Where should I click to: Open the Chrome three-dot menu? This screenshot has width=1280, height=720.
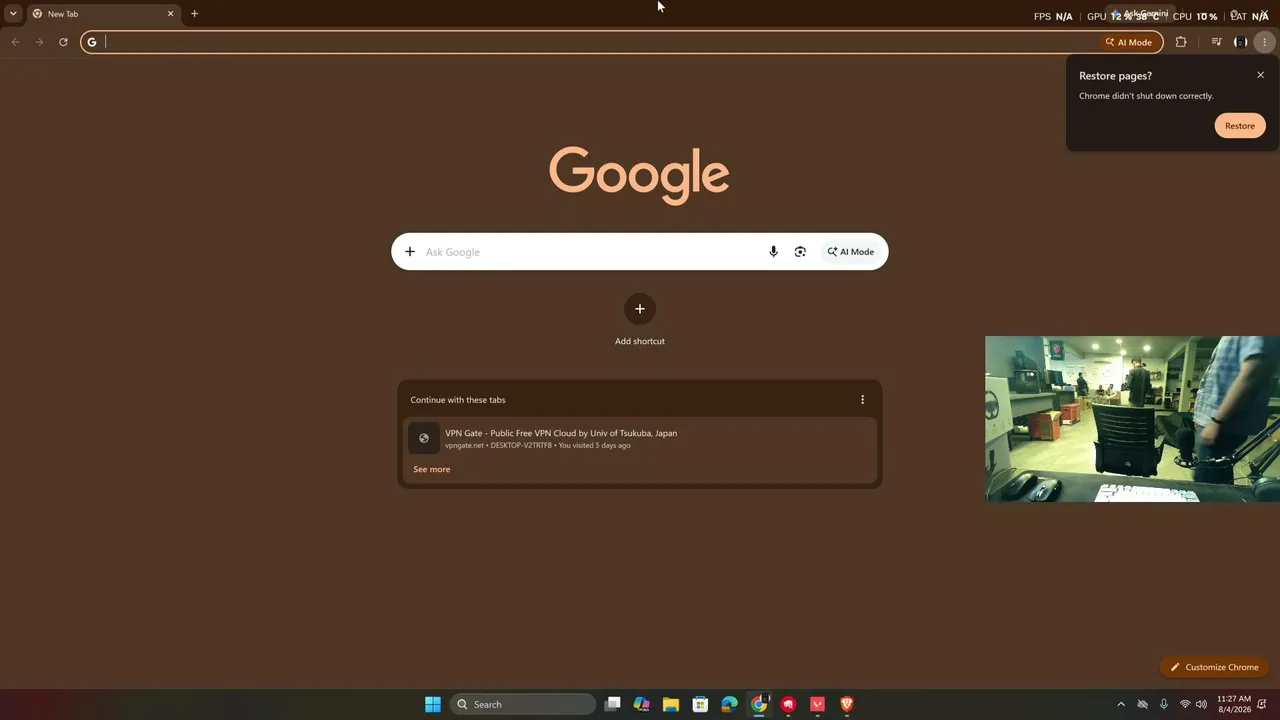(x=1265, y=42)
